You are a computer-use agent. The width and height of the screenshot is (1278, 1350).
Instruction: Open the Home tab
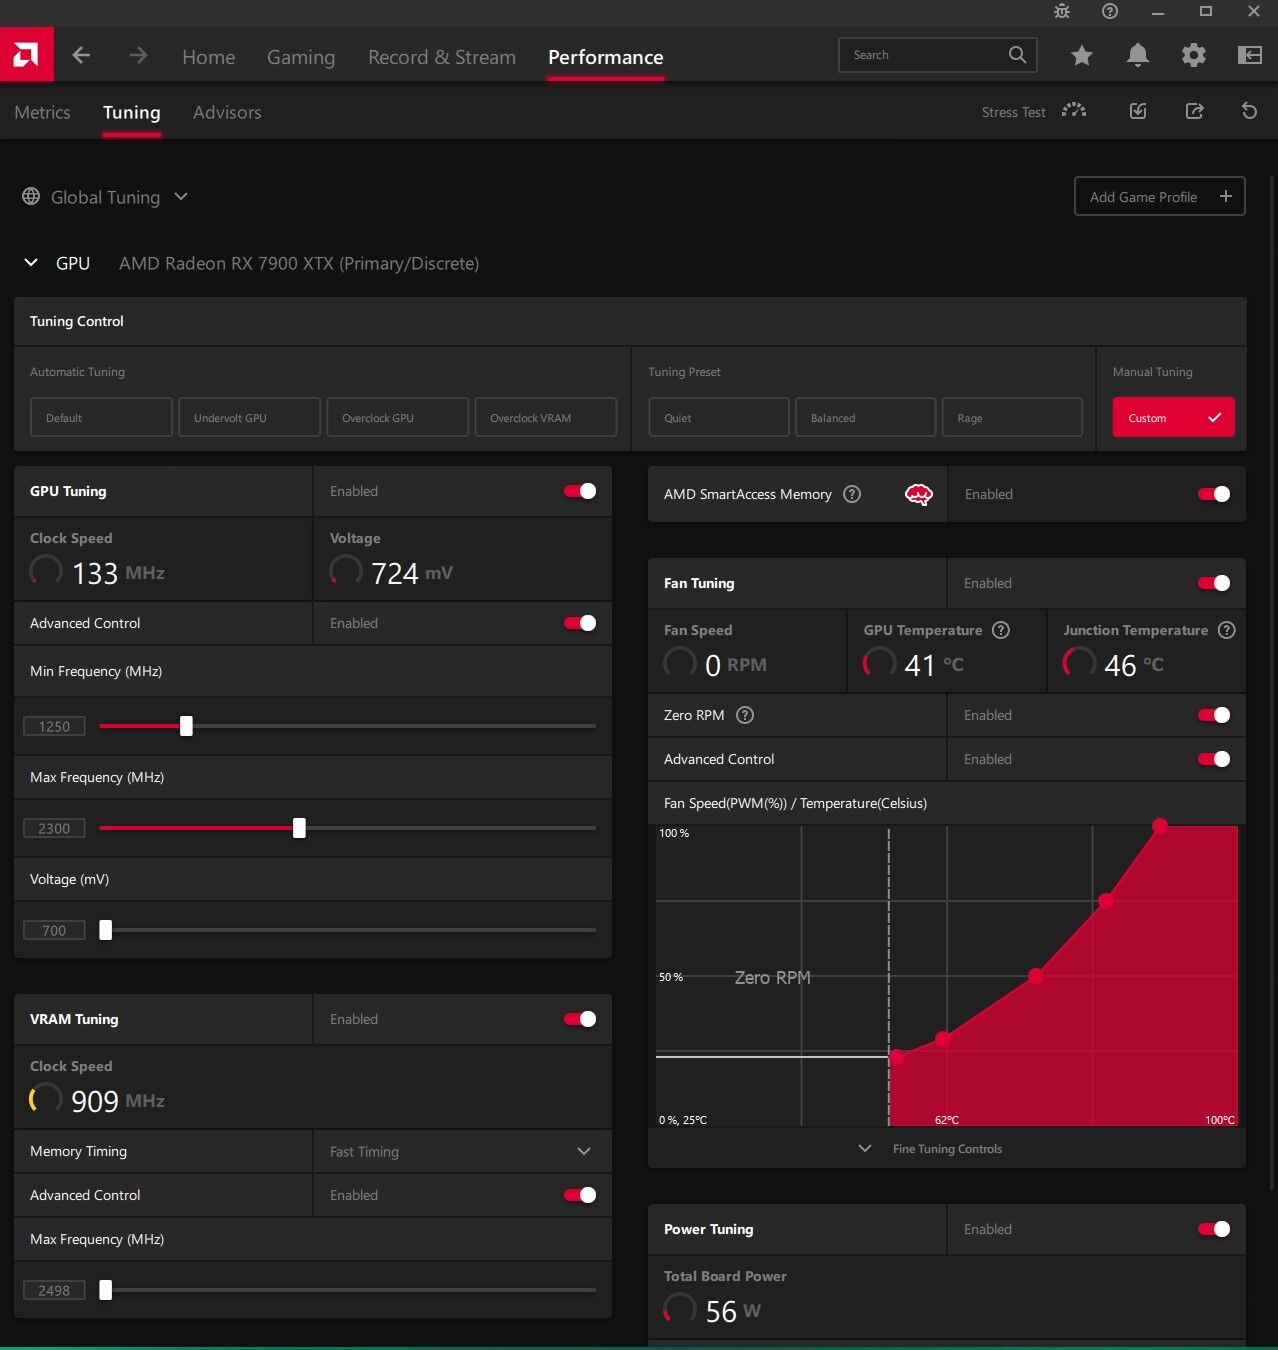tap(208, 57)
